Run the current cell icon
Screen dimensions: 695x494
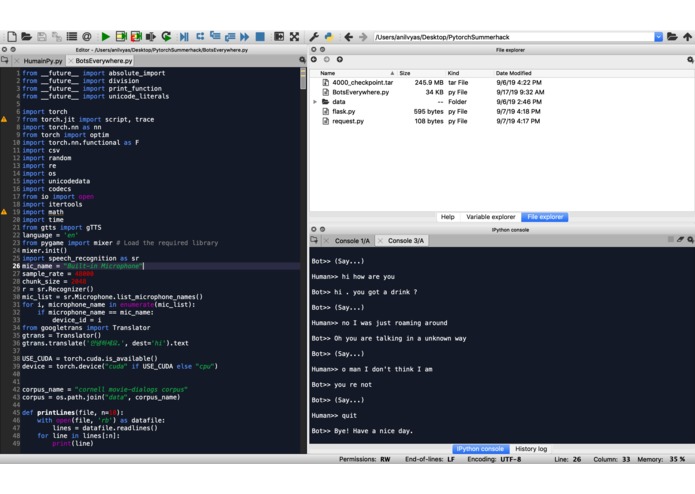[121, 37]
